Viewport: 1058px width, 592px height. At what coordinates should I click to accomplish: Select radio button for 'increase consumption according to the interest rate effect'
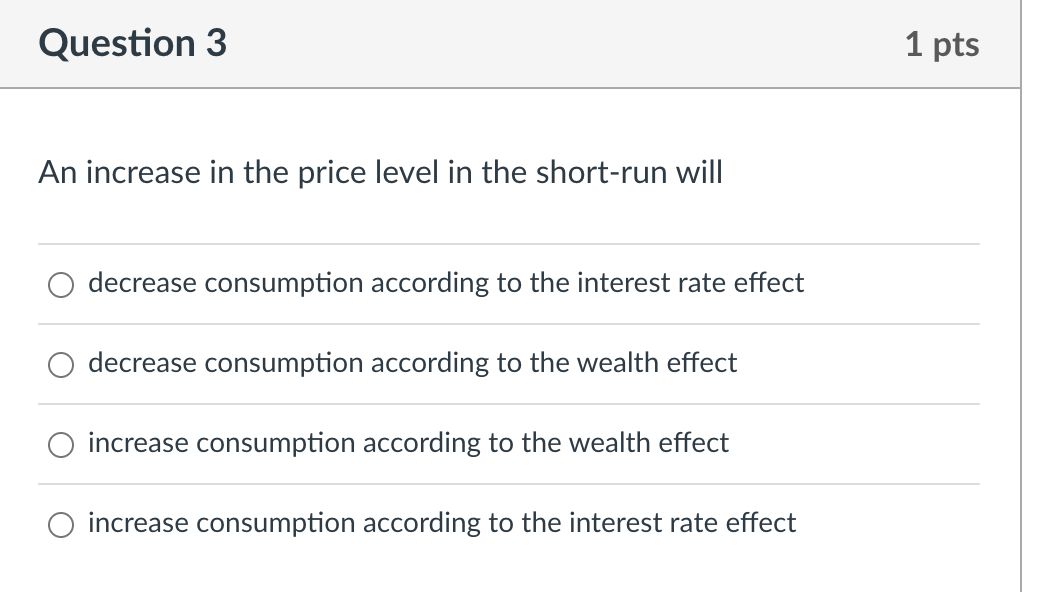click(61, 523)
